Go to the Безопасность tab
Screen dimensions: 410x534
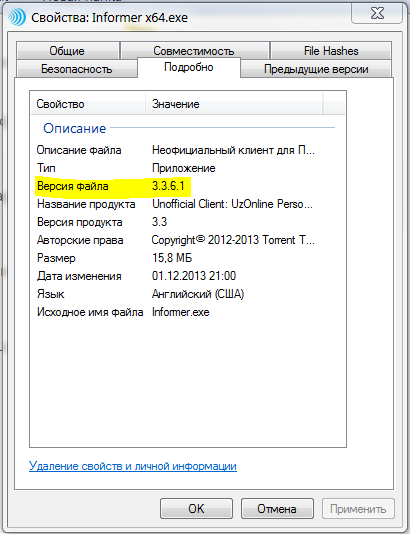tap(77, 69)
